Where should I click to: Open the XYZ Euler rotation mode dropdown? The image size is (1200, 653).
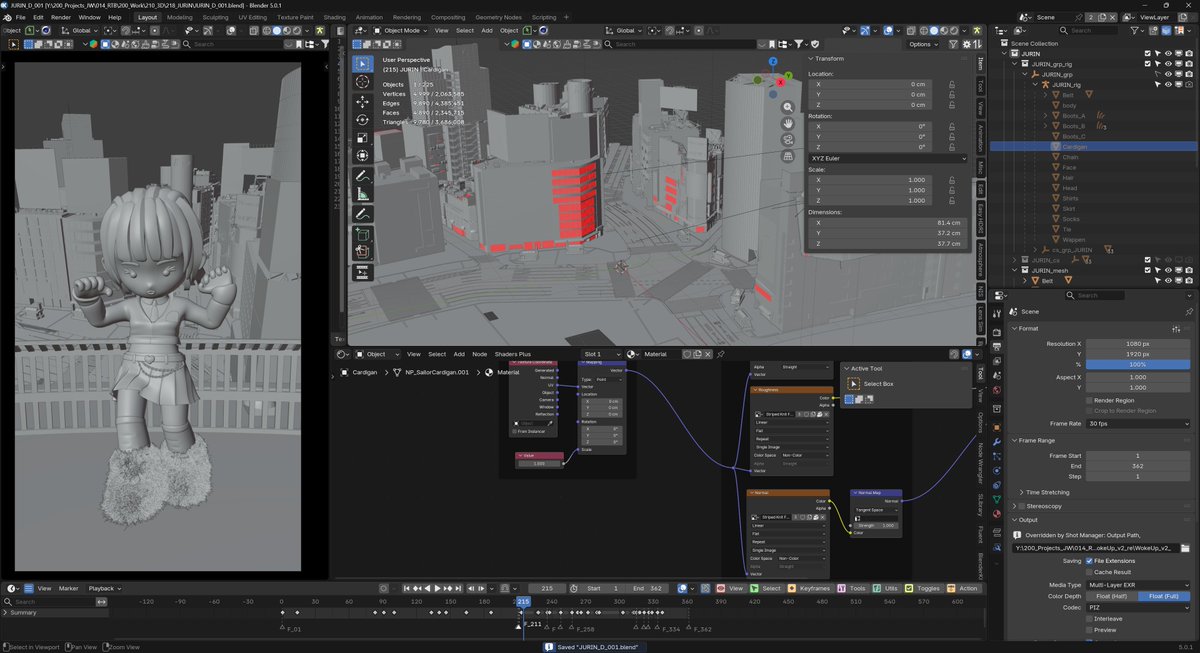point(887,158)
